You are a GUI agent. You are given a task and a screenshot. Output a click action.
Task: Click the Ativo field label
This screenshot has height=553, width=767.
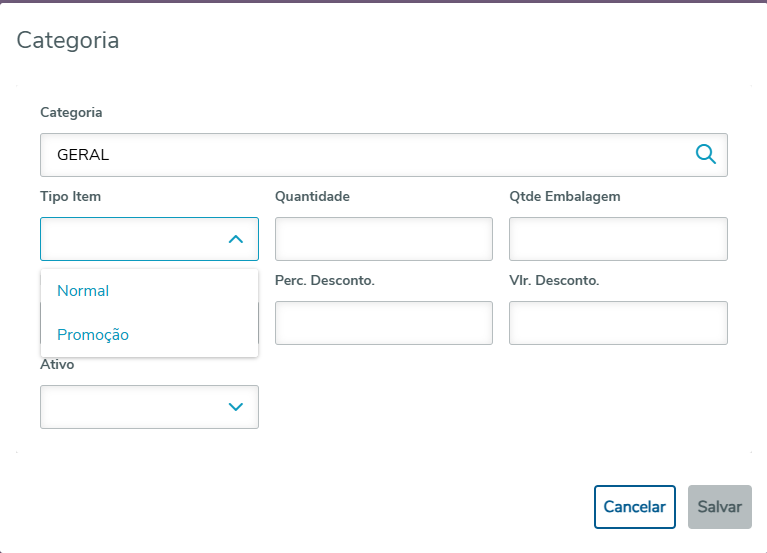(57, 365)
